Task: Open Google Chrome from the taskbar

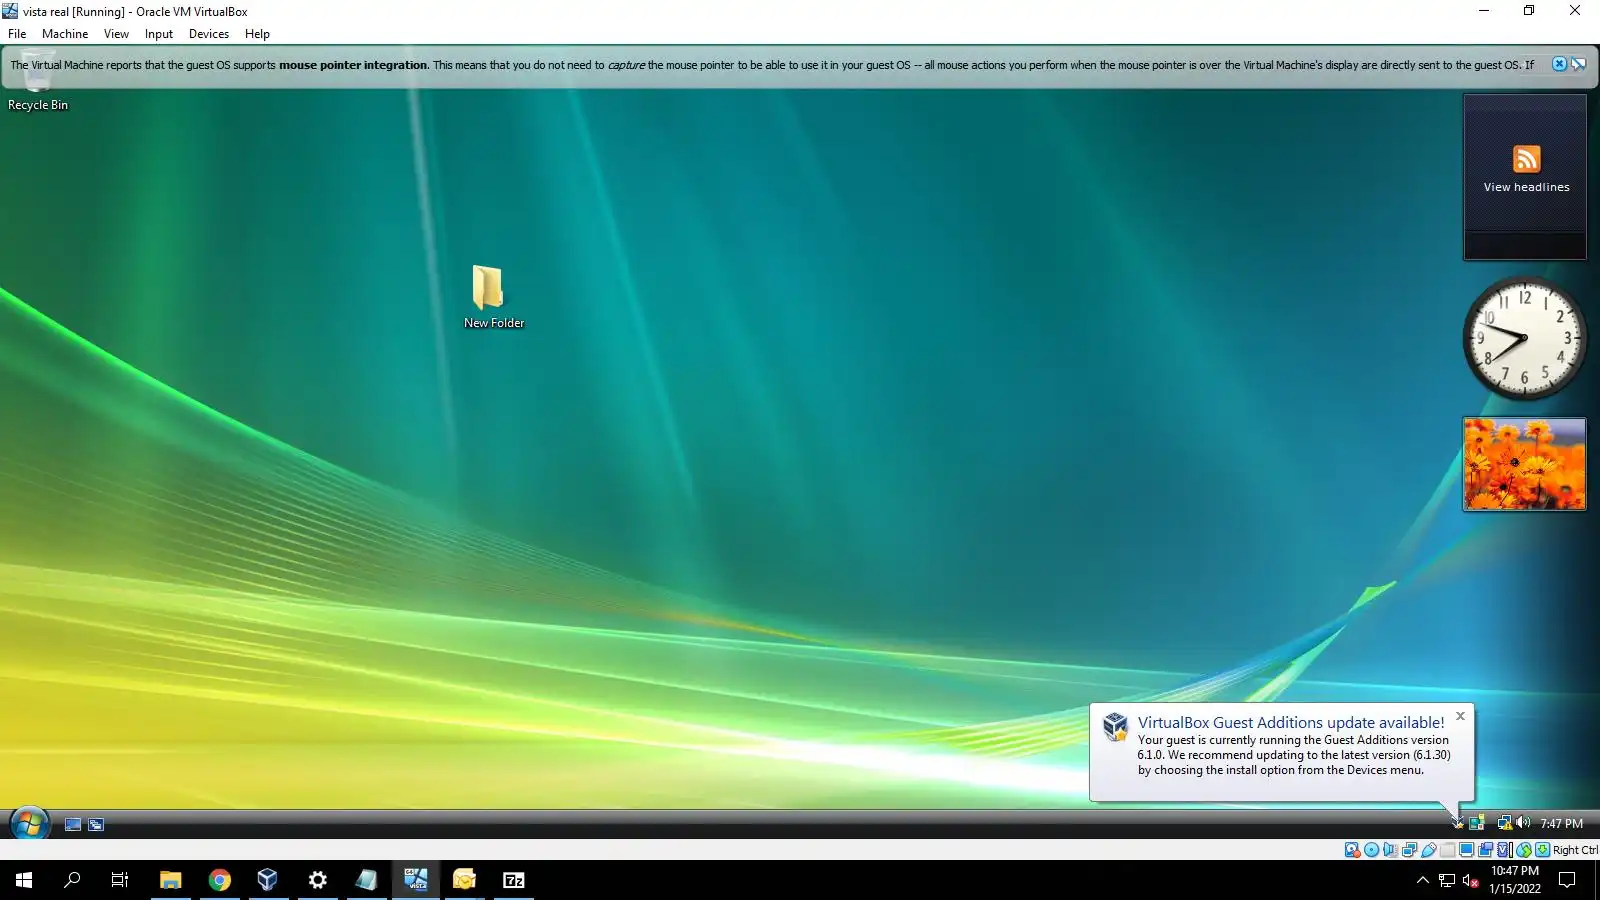Action: pos(219,880)
